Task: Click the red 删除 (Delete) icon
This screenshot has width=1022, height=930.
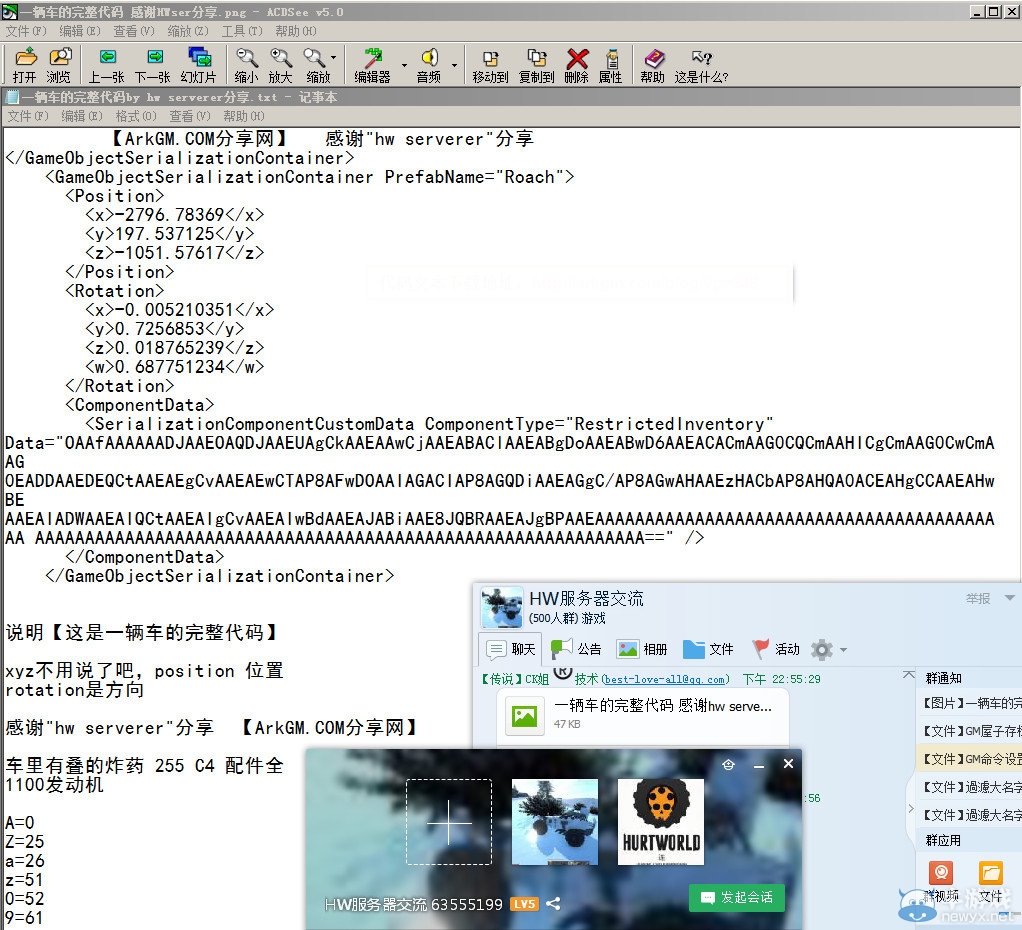Action: coord(577,64)
